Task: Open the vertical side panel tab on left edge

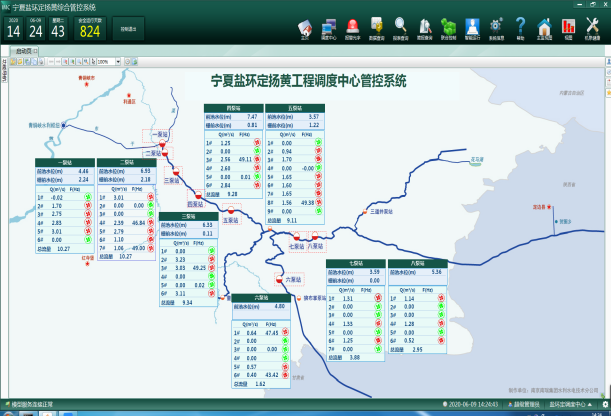Action: pyautogui.click(x=4, y=71)
